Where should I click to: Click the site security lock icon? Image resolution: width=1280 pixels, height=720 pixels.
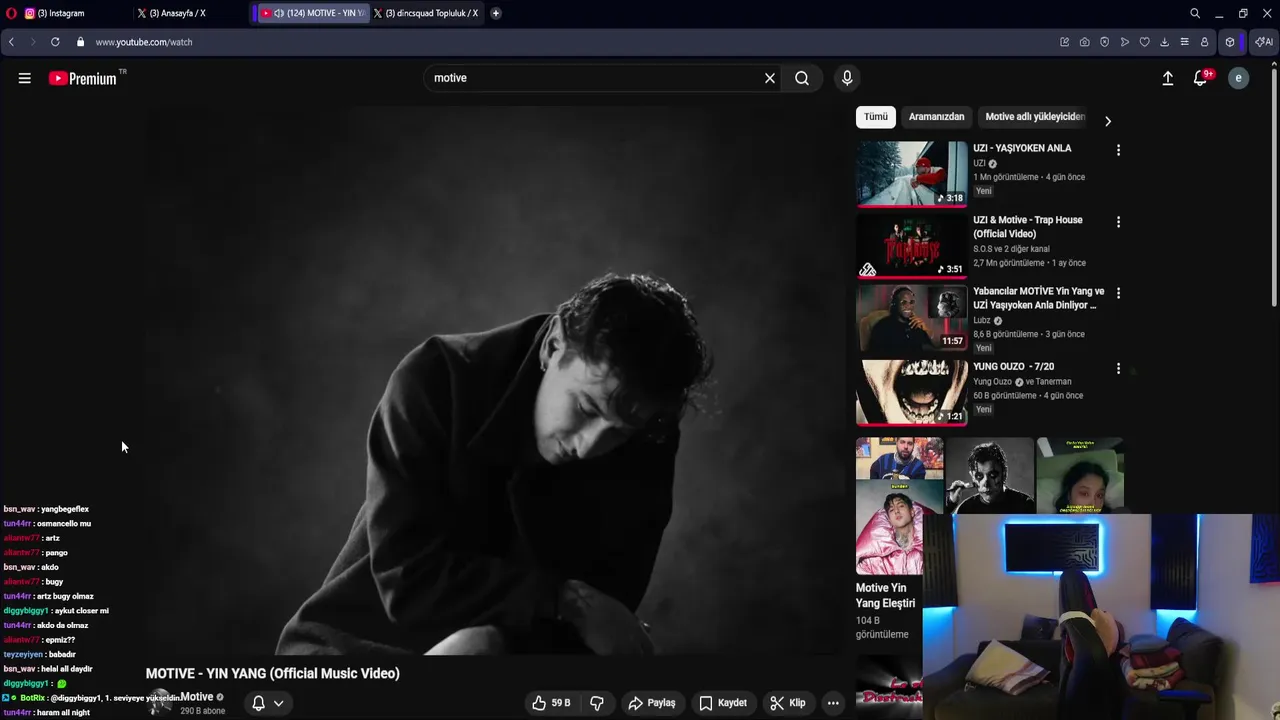click(x=81, y=42)
